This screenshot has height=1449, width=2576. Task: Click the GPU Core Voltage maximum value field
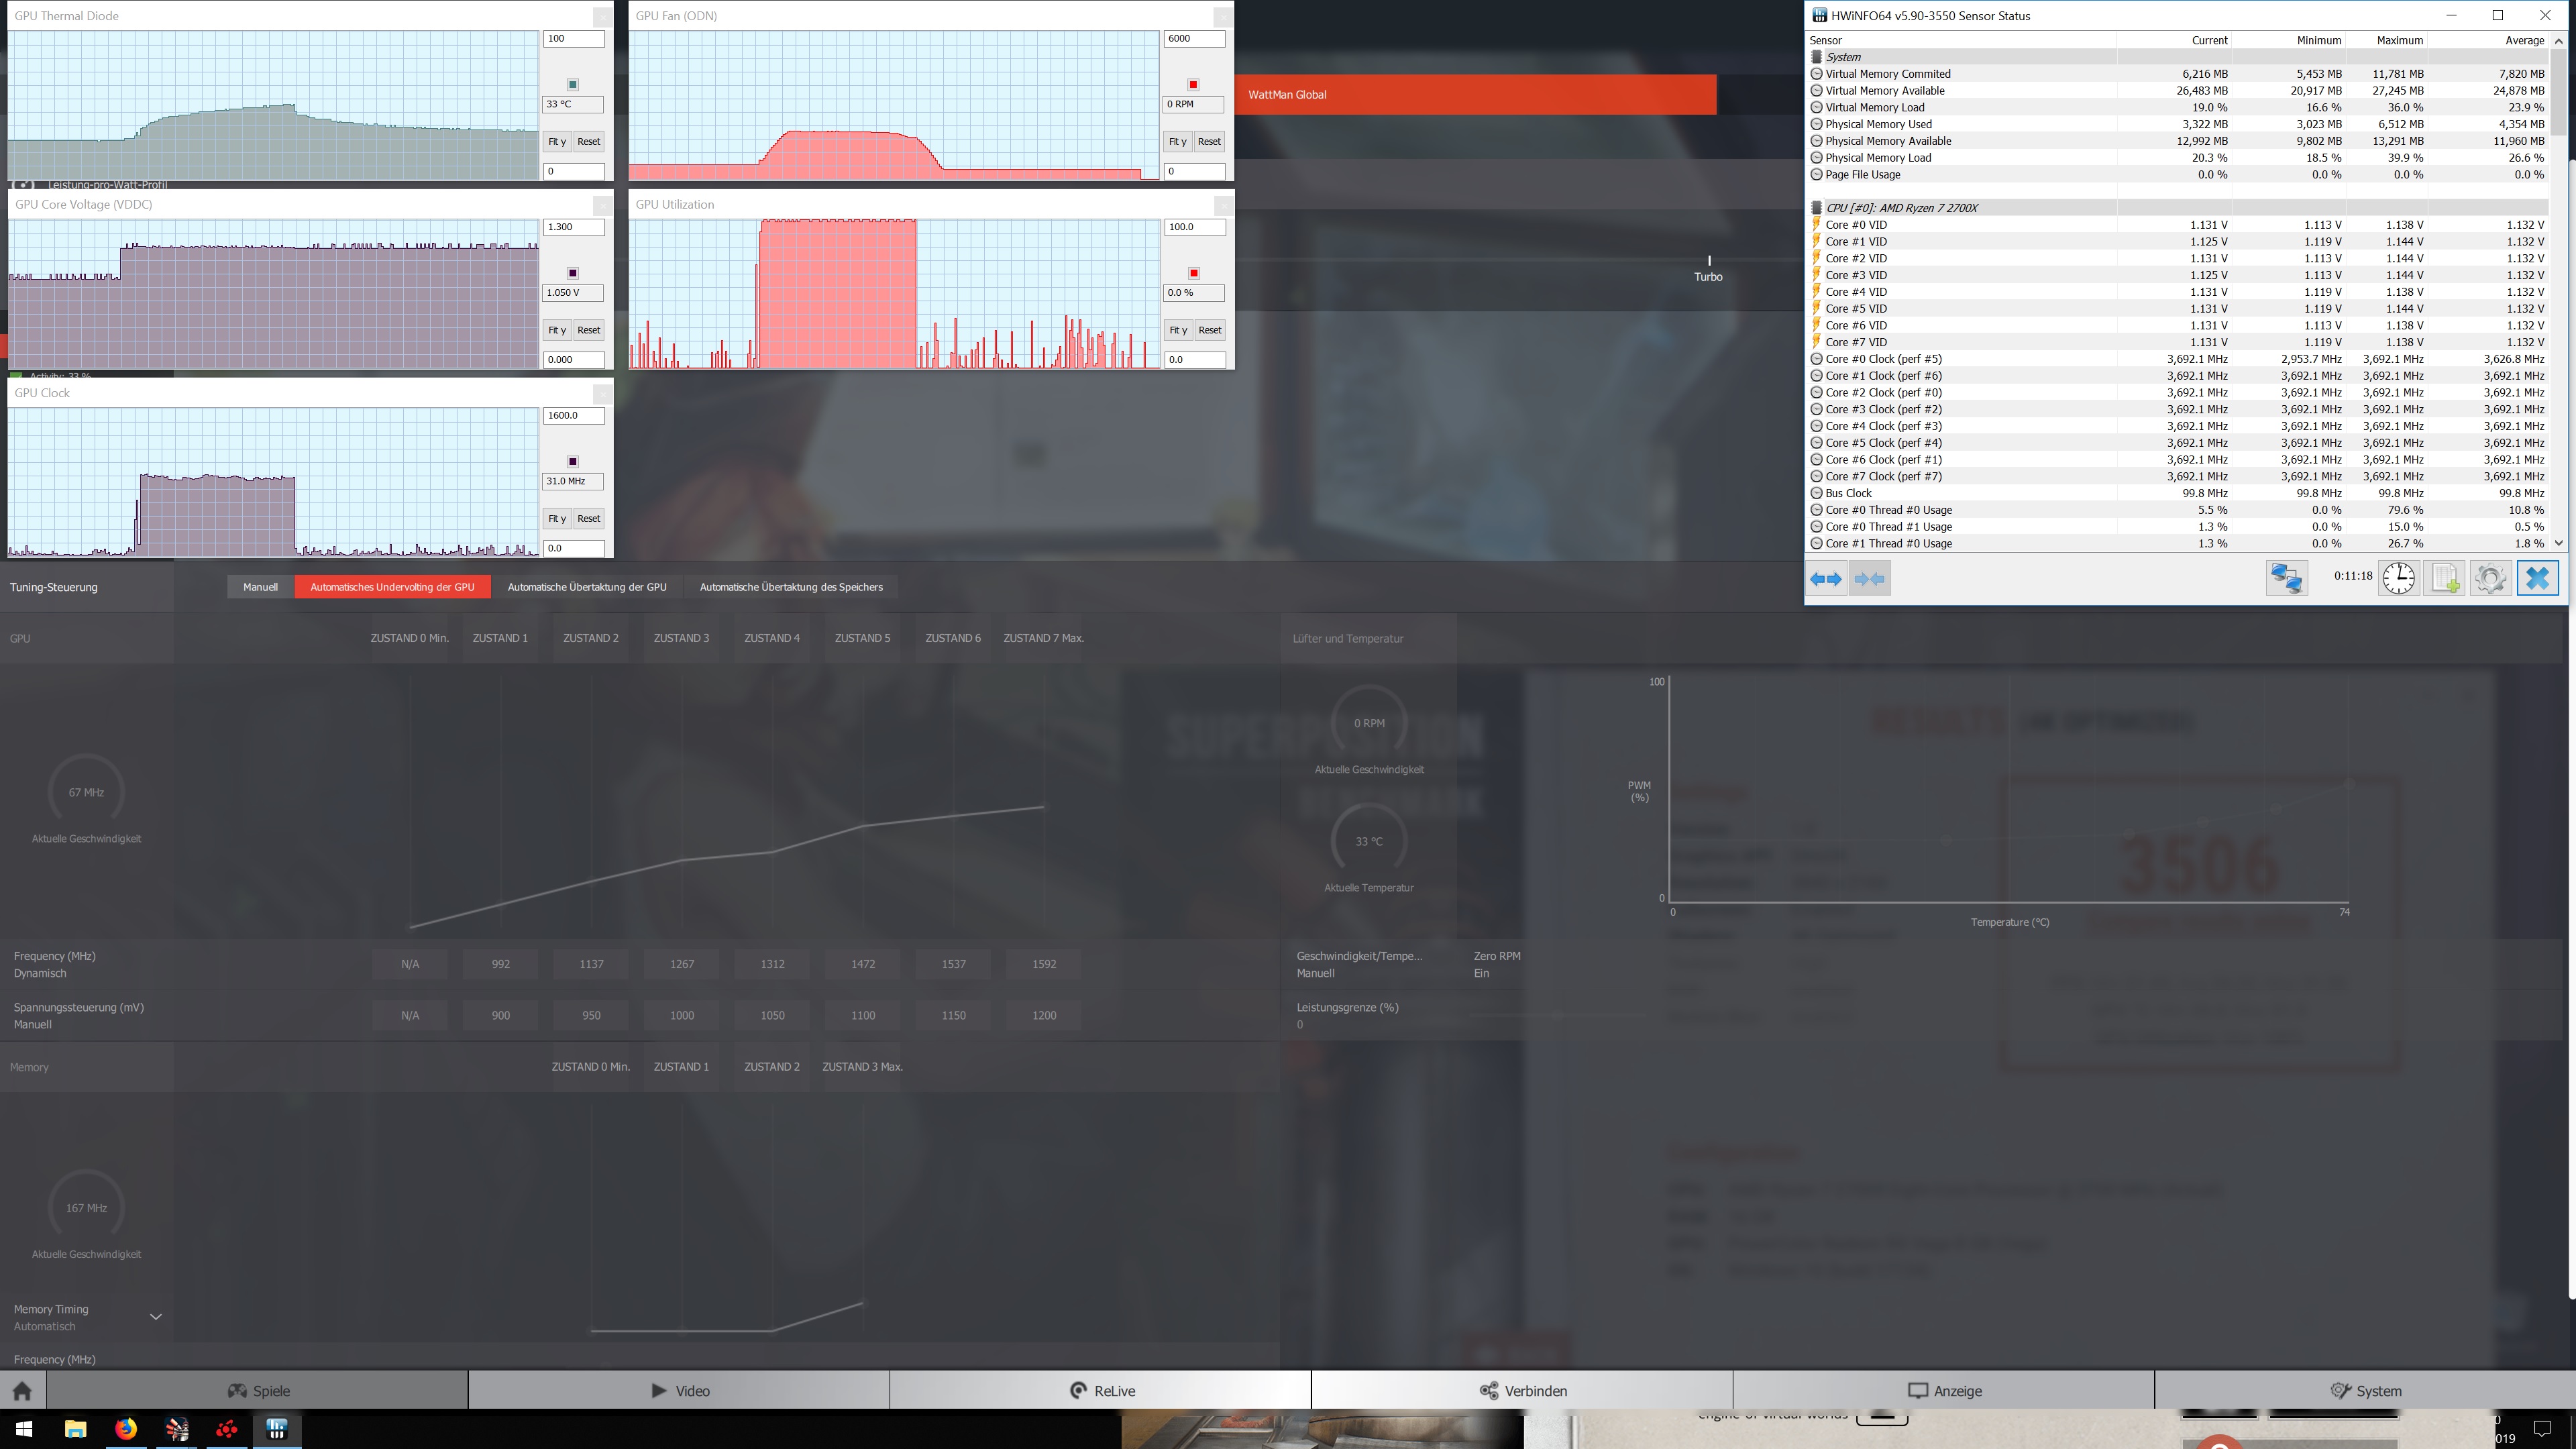pos(573,227)
